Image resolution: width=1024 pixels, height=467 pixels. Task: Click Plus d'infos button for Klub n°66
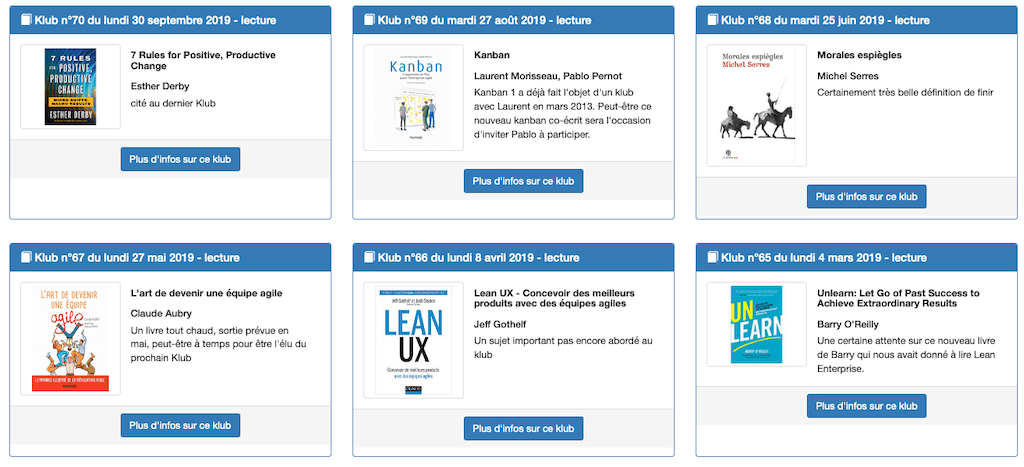point(524,428)
